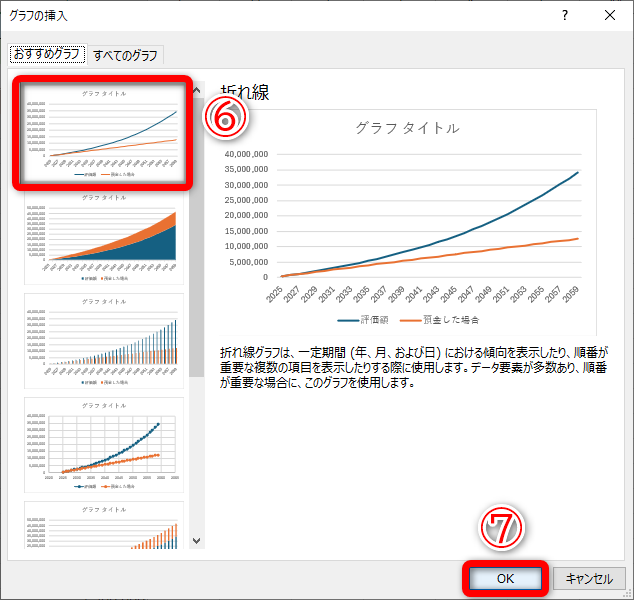Click the scroll down arrow of chart list

point(197,541)
